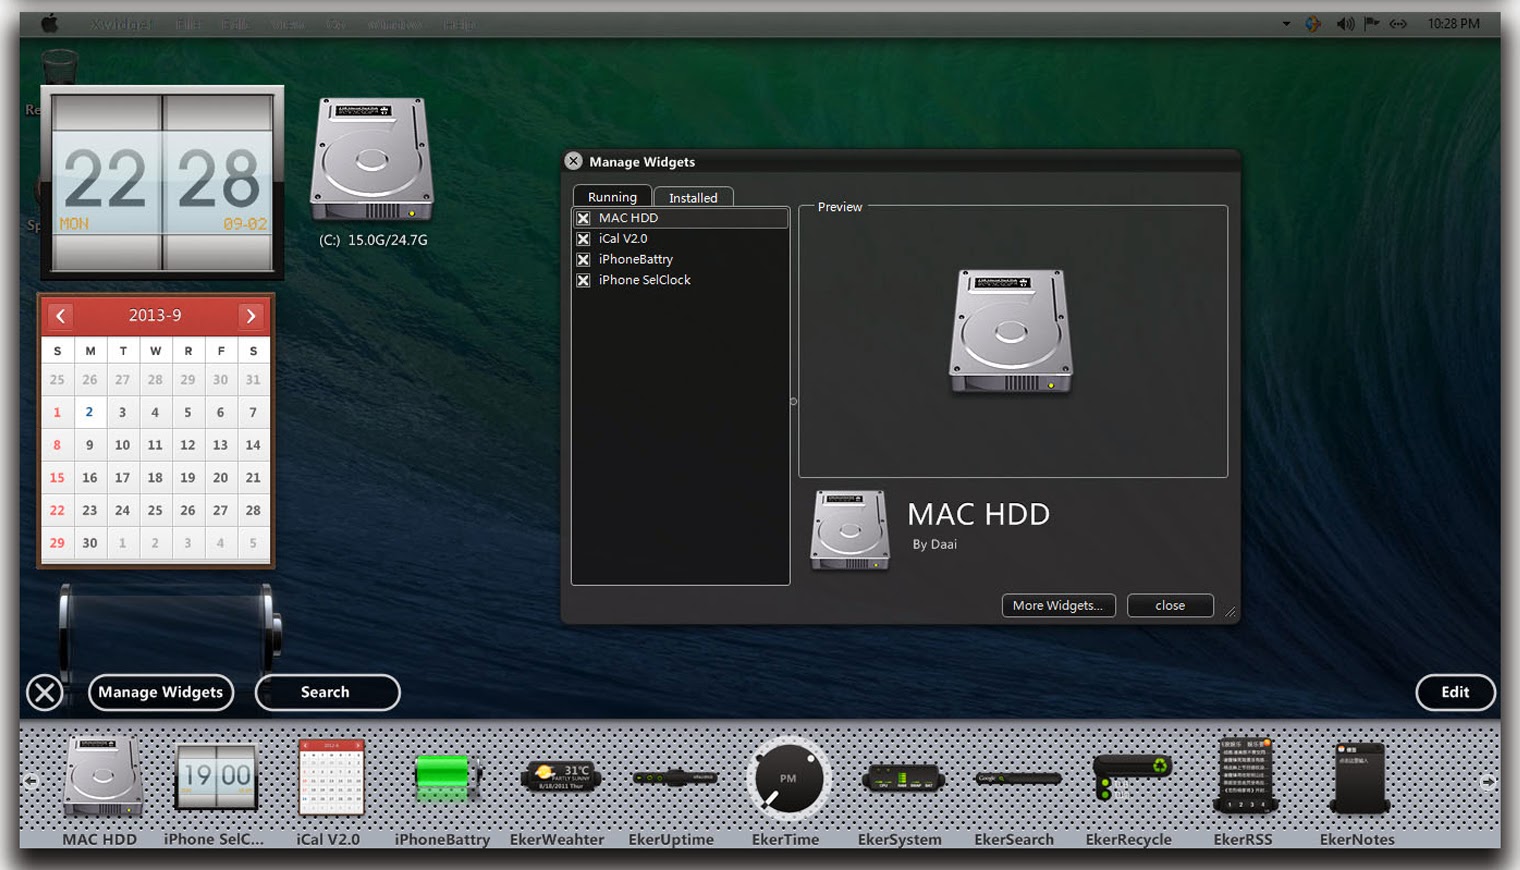This screenshot has width=1520, height=870.
Task: Select the iPhone SelClock row label
Action: 645,280
